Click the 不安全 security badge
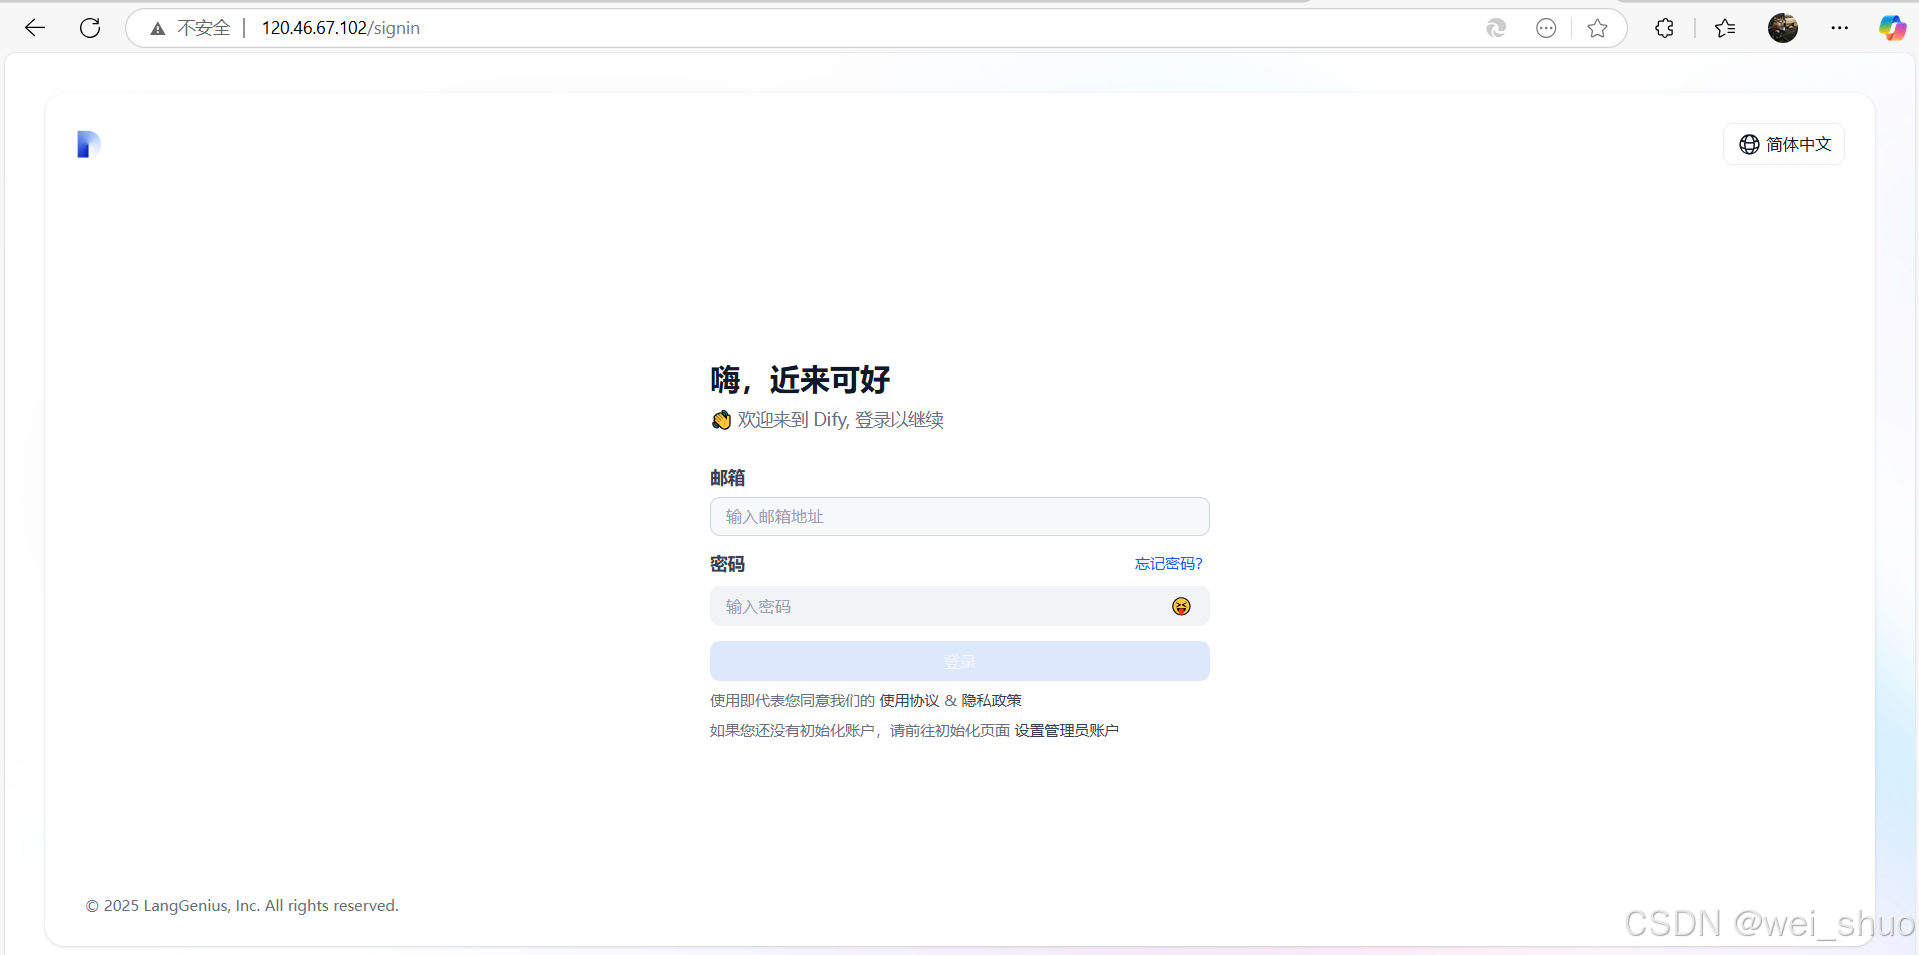 (191, 27)
